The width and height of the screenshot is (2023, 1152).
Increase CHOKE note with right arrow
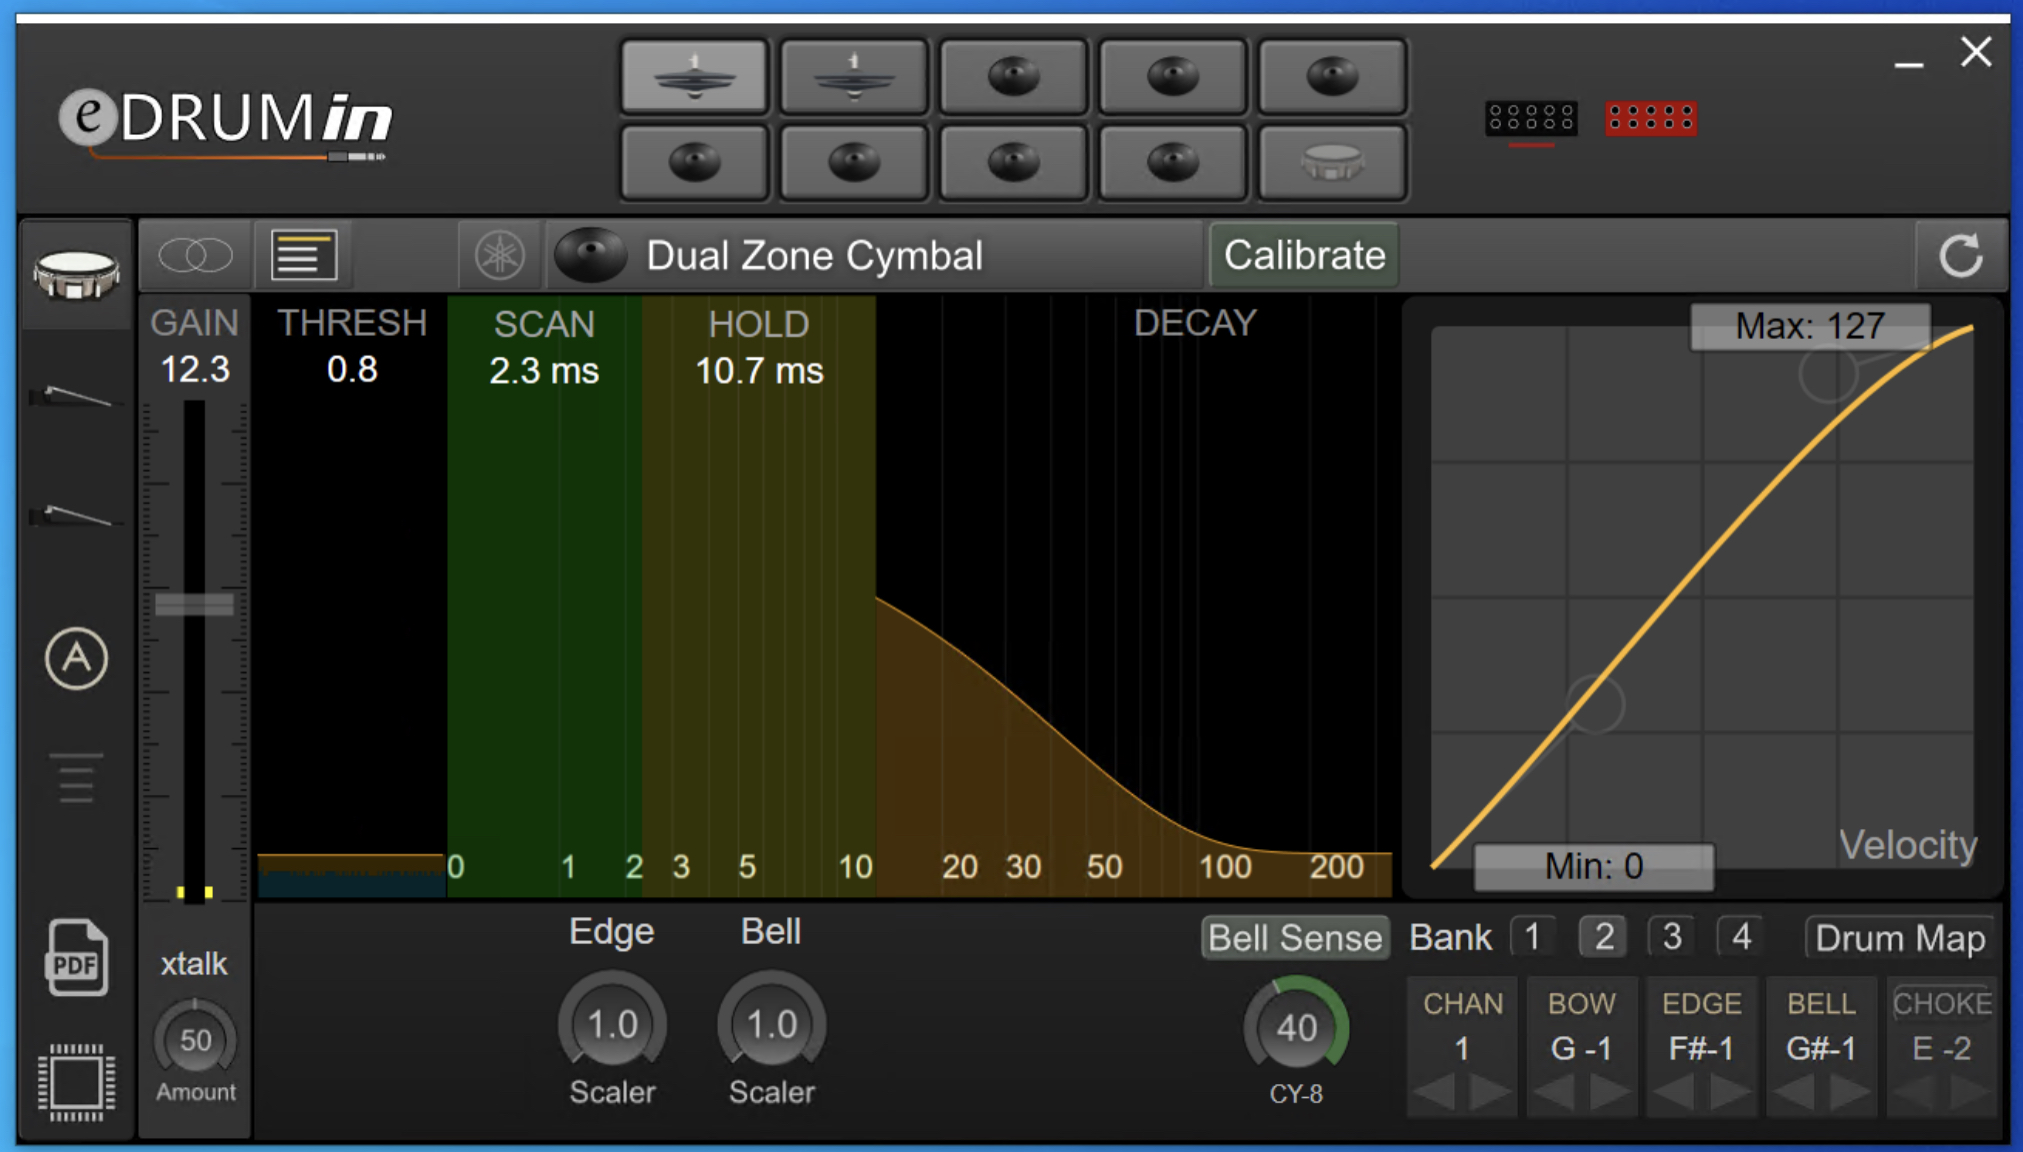[1969, 1092]
